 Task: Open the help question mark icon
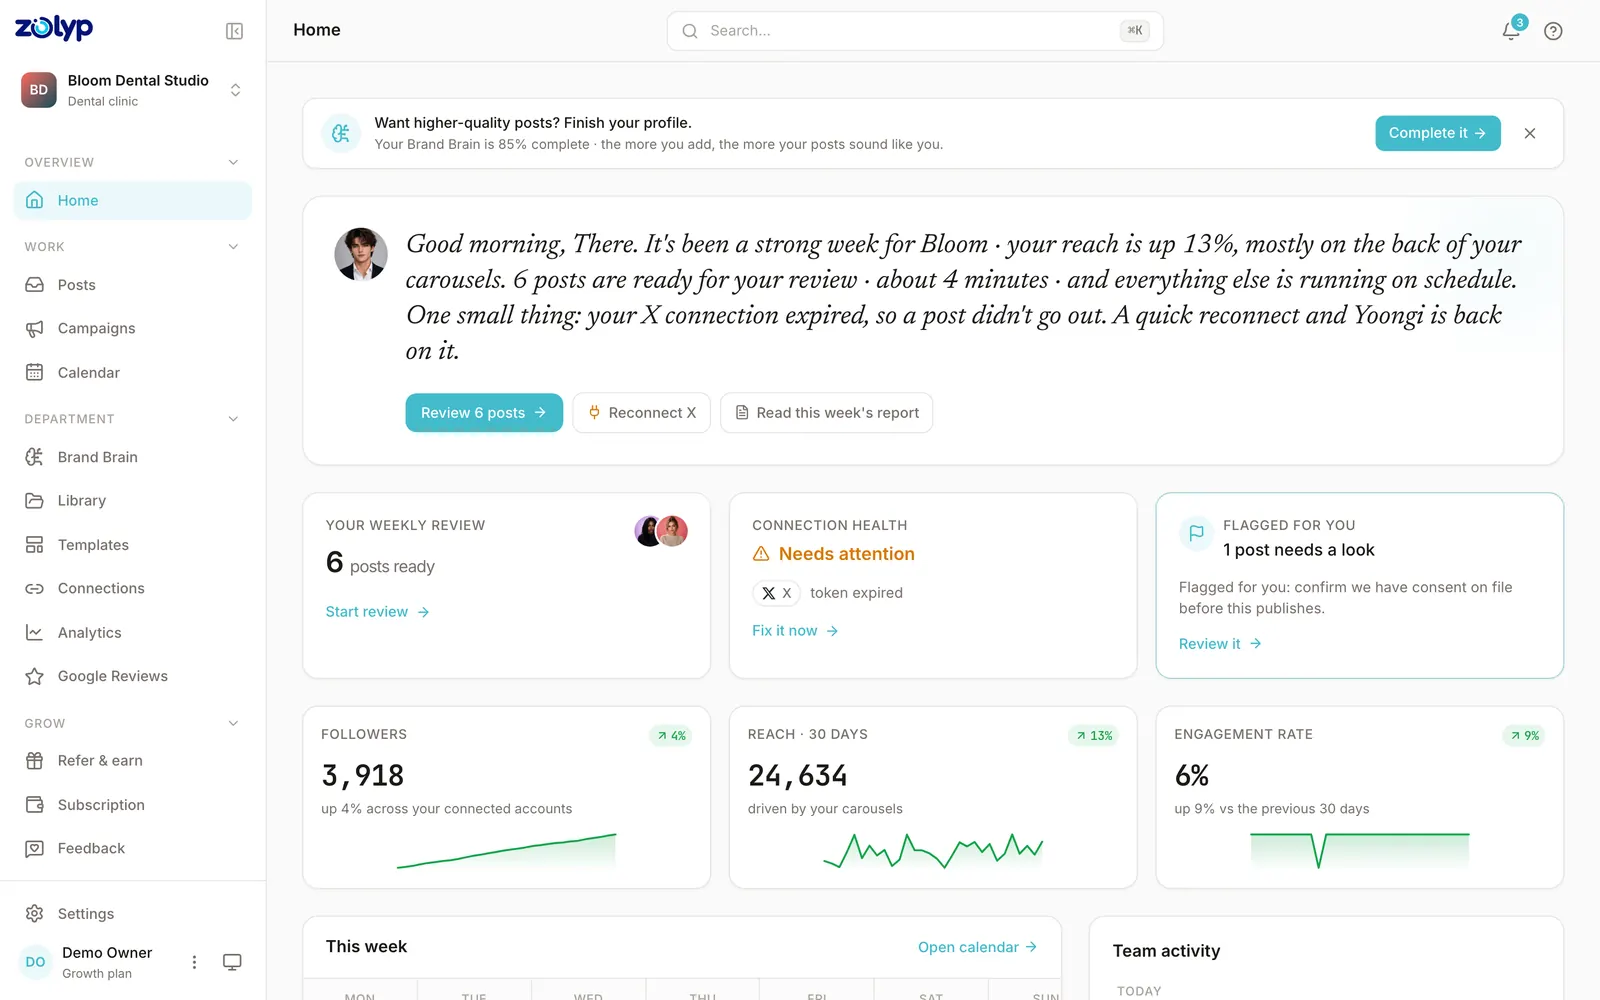1553,31
